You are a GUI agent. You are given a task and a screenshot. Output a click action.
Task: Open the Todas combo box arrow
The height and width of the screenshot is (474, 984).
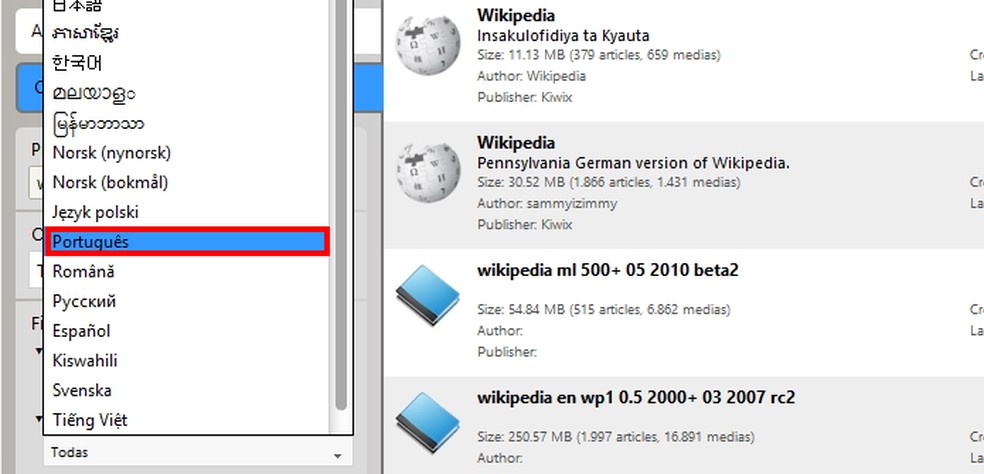point(338,456)
